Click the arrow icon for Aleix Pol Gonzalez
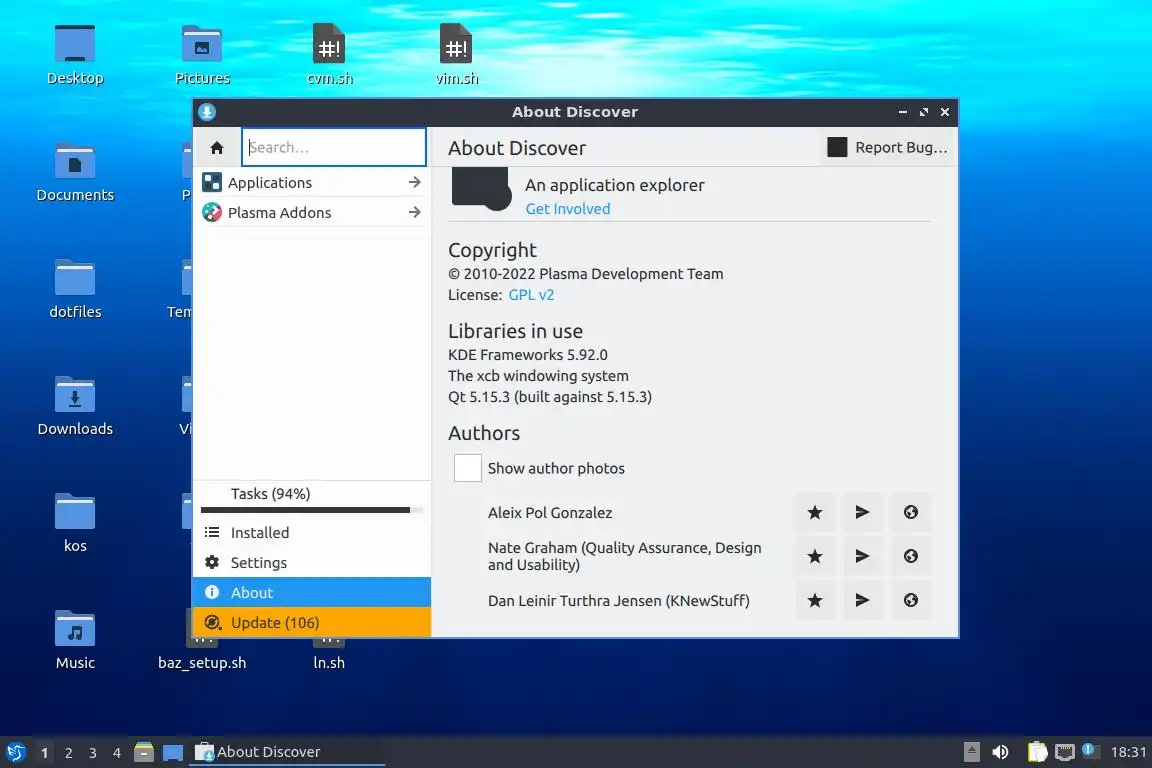1152x768 pixels. 863,512
